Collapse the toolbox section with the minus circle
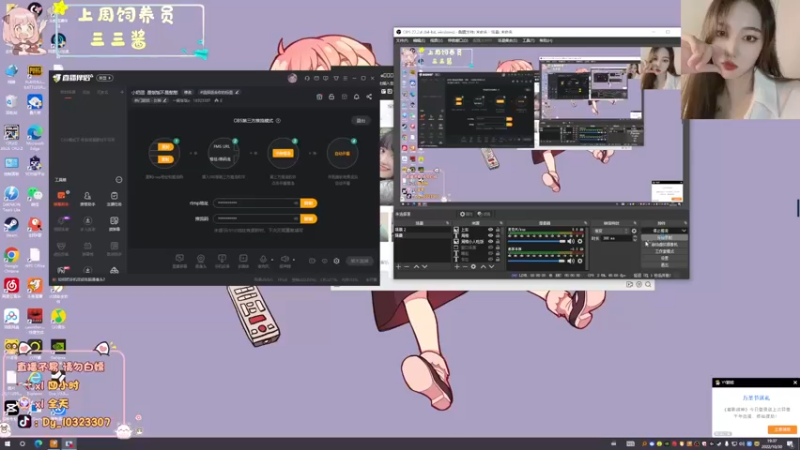The width and height of the screenshot is (800, 450). 119,180
